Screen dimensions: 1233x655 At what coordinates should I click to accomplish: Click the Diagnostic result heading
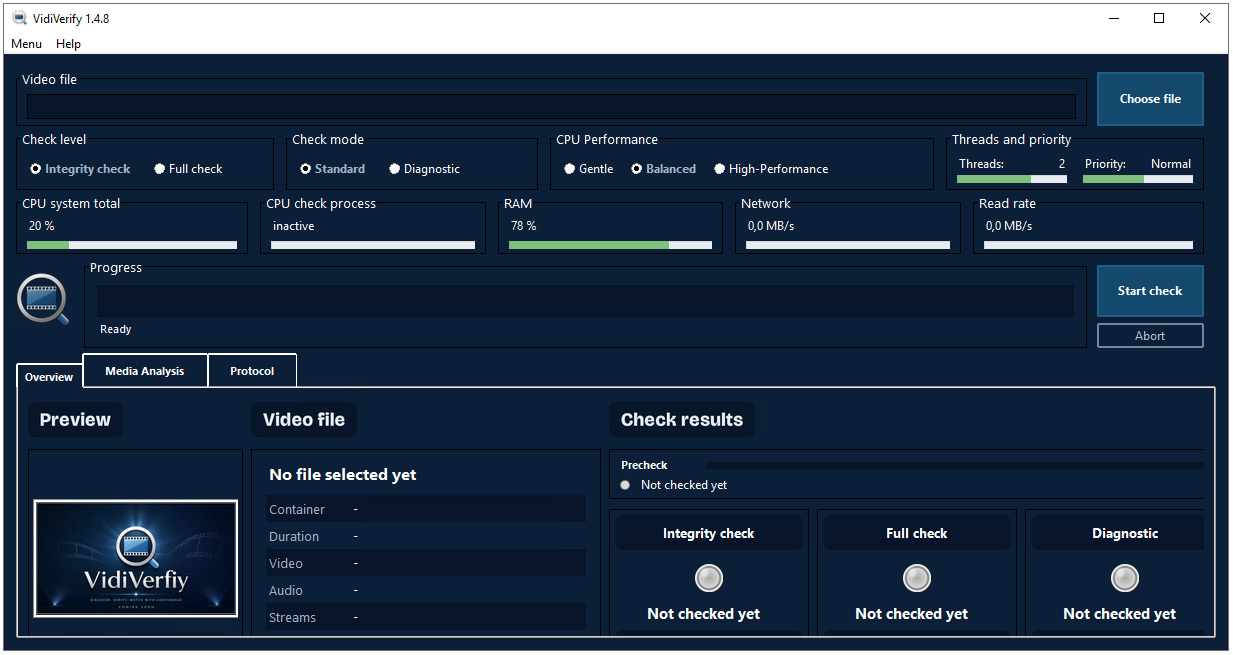(x=1125, y=534)
